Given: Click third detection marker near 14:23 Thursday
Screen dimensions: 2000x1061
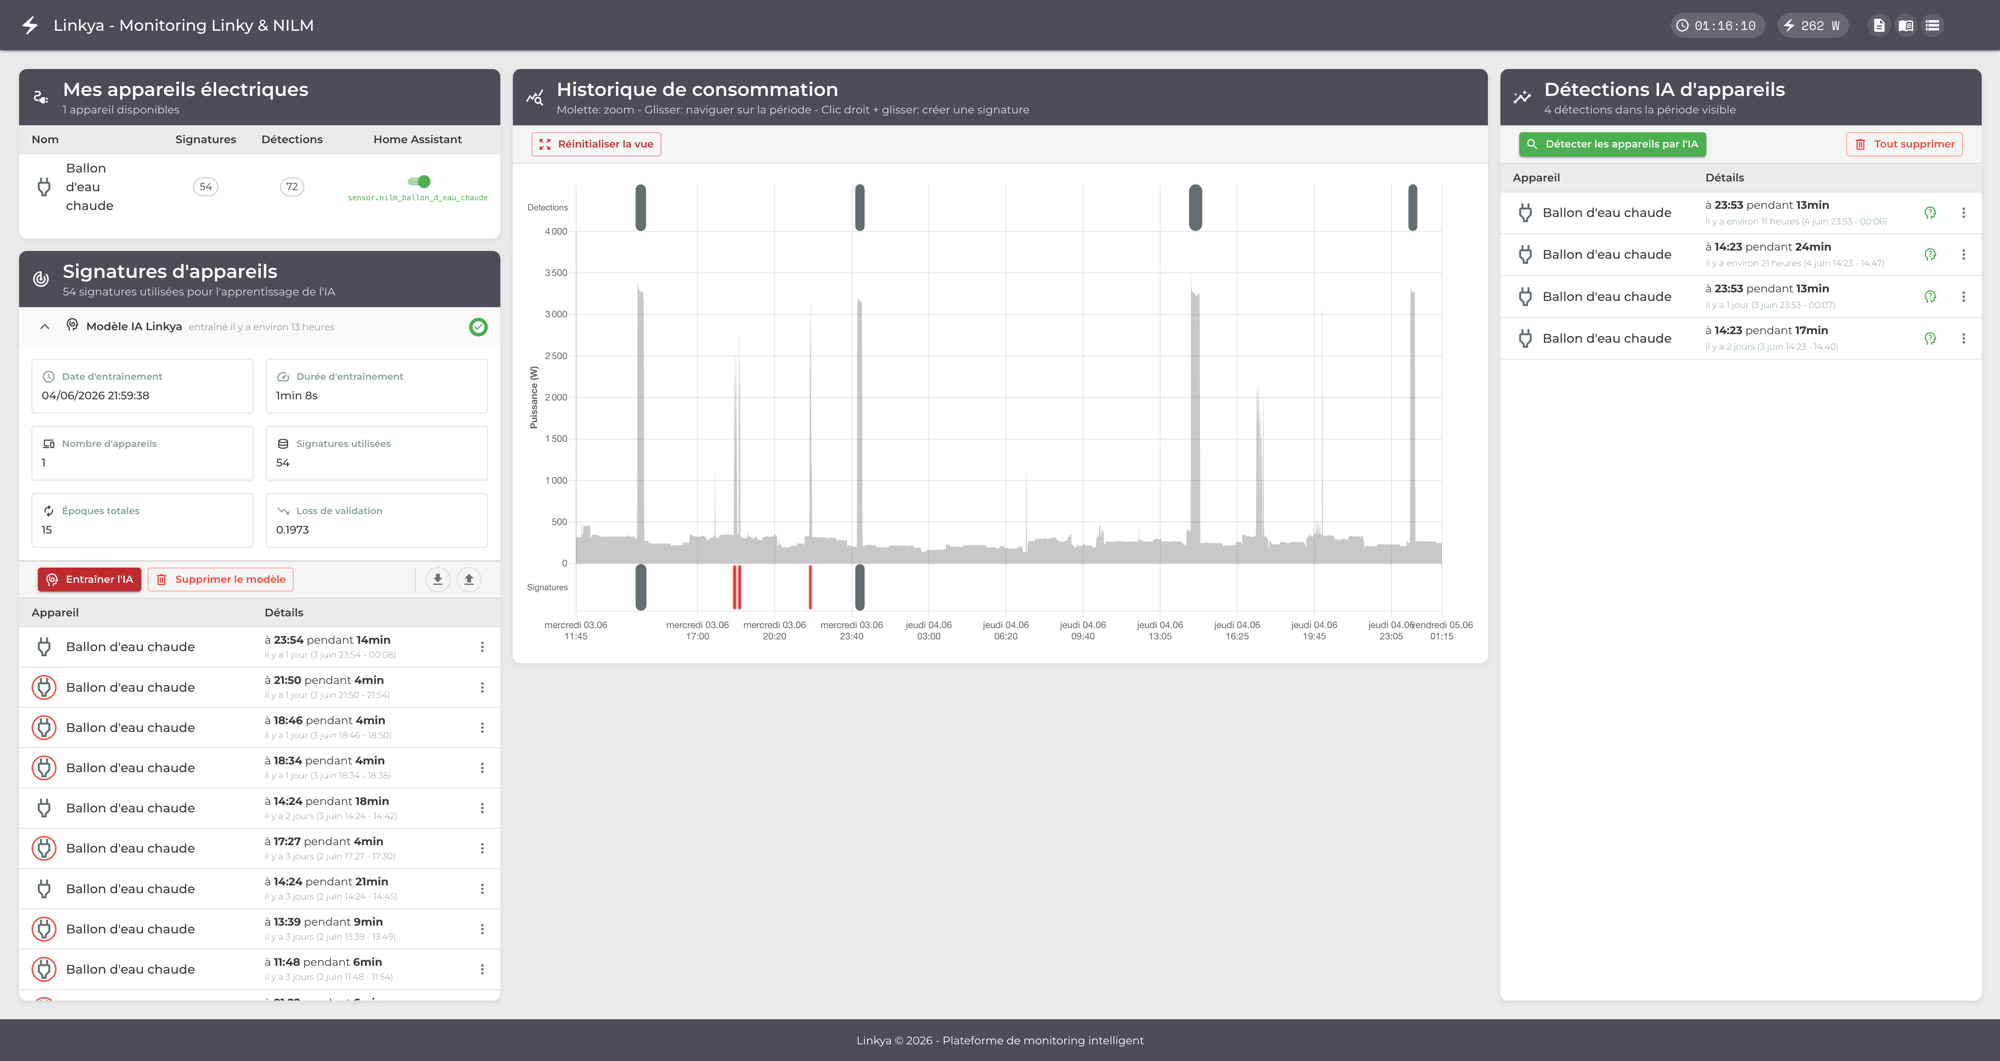Looking at the screenshot, I should coord(1195,207).
